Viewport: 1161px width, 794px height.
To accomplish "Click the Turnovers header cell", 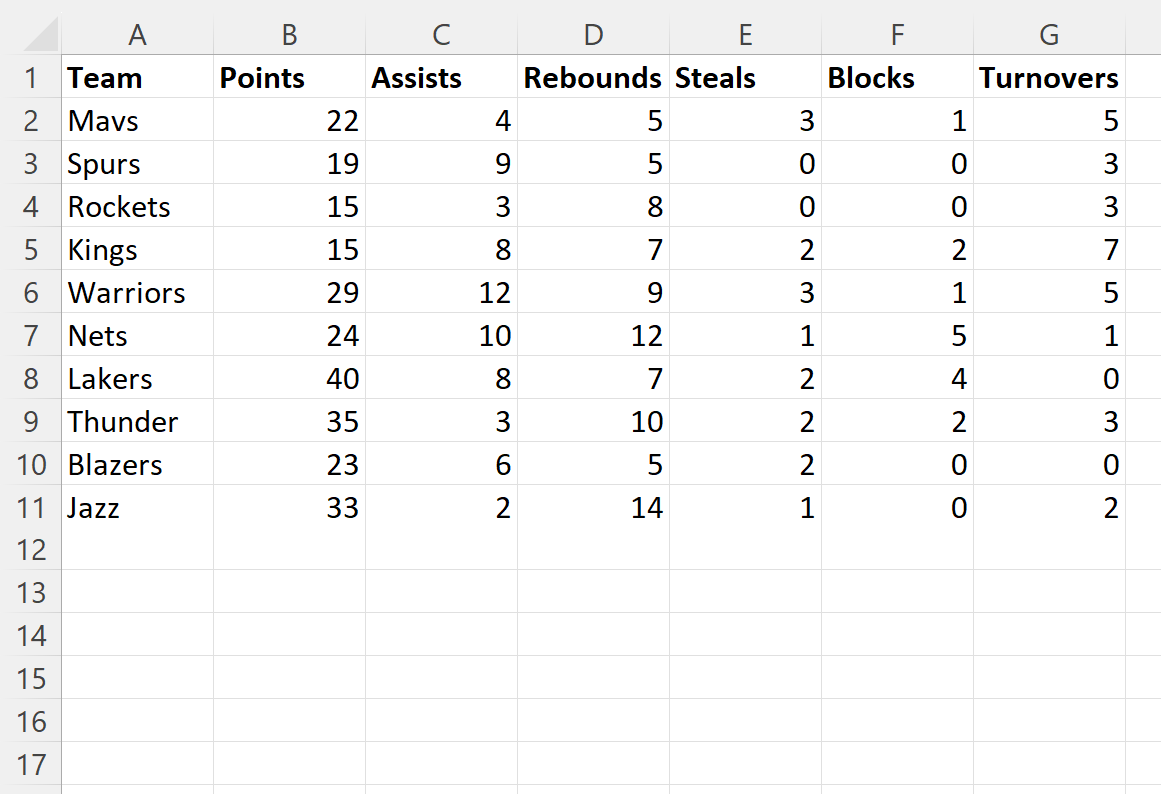I will click(1049, 77).
